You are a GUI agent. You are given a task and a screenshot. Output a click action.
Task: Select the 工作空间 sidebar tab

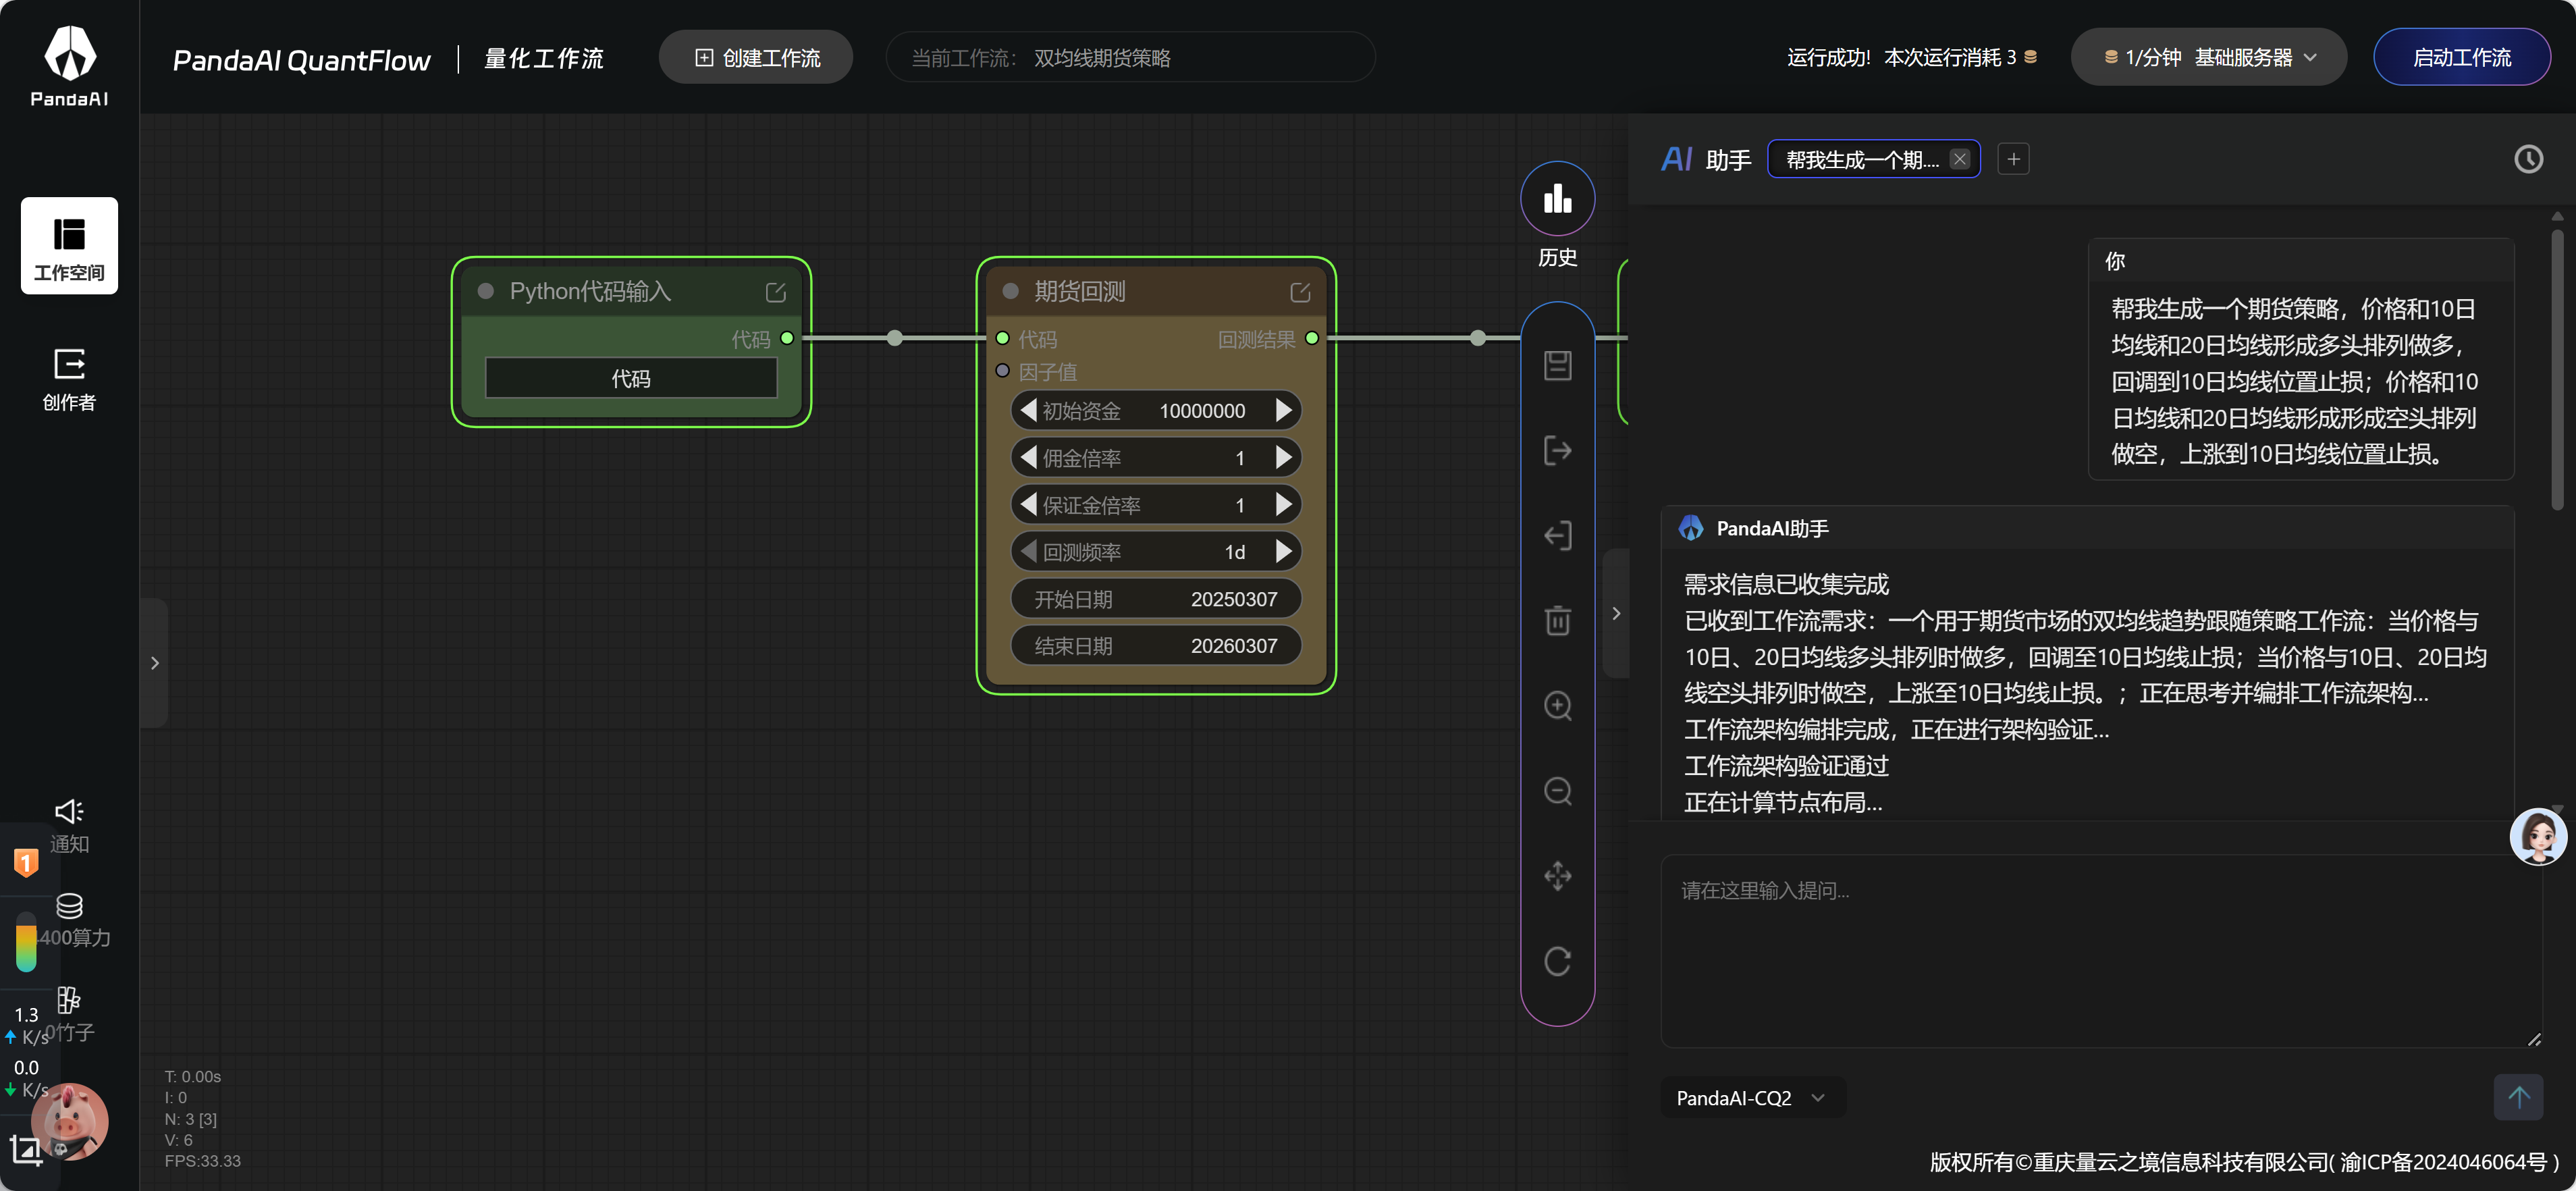(69, 246)
